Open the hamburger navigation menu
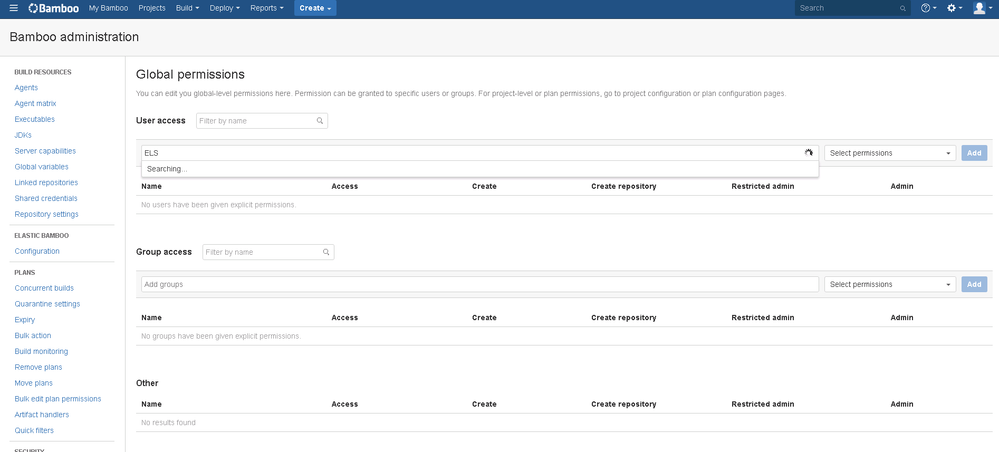999x452 pixels. coord(14,8)
